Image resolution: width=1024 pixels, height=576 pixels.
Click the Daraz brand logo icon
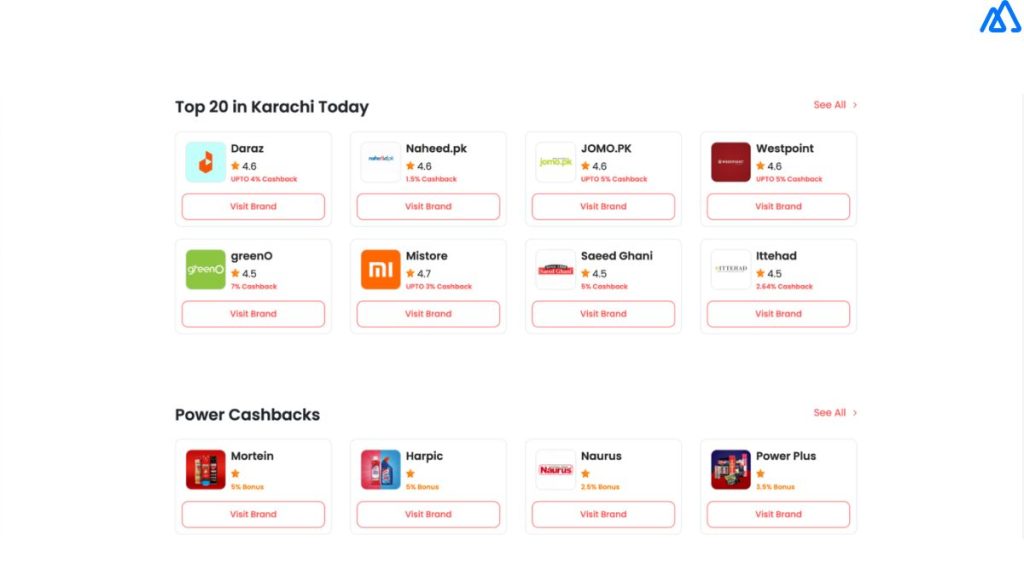point(205,162)
